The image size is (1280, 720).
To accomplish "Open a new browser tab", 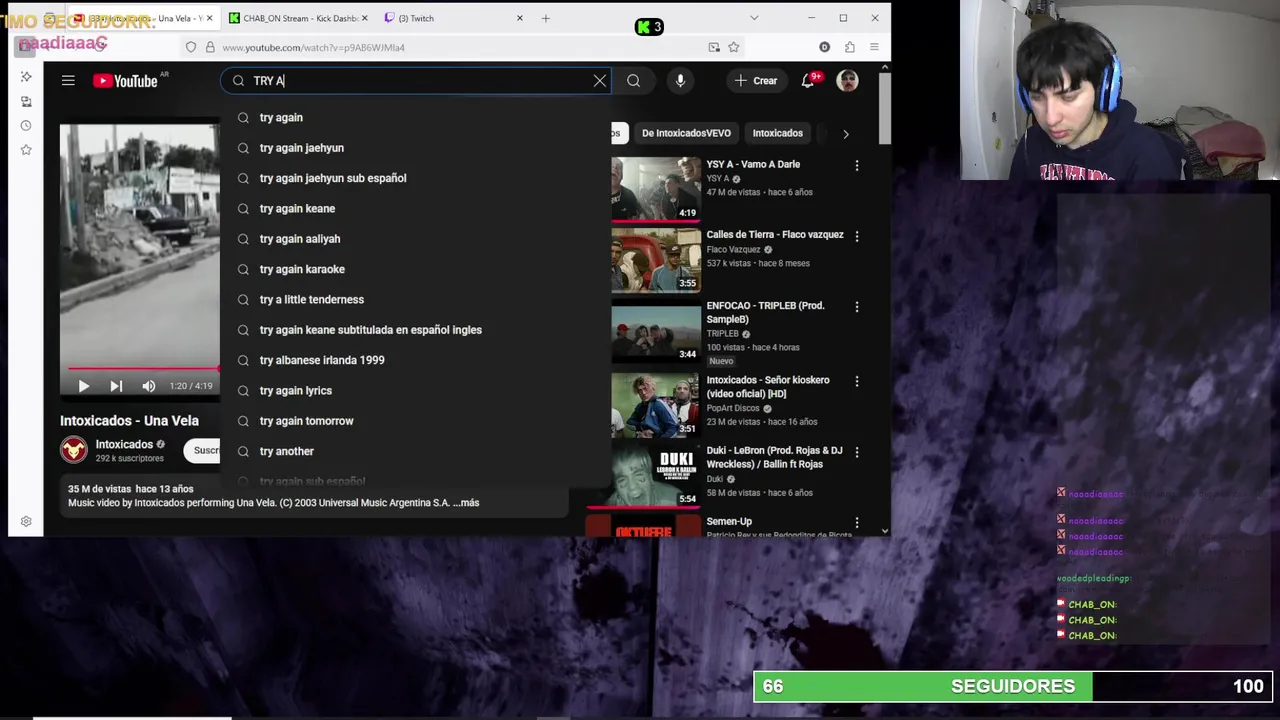I will (x=545, y=18).
